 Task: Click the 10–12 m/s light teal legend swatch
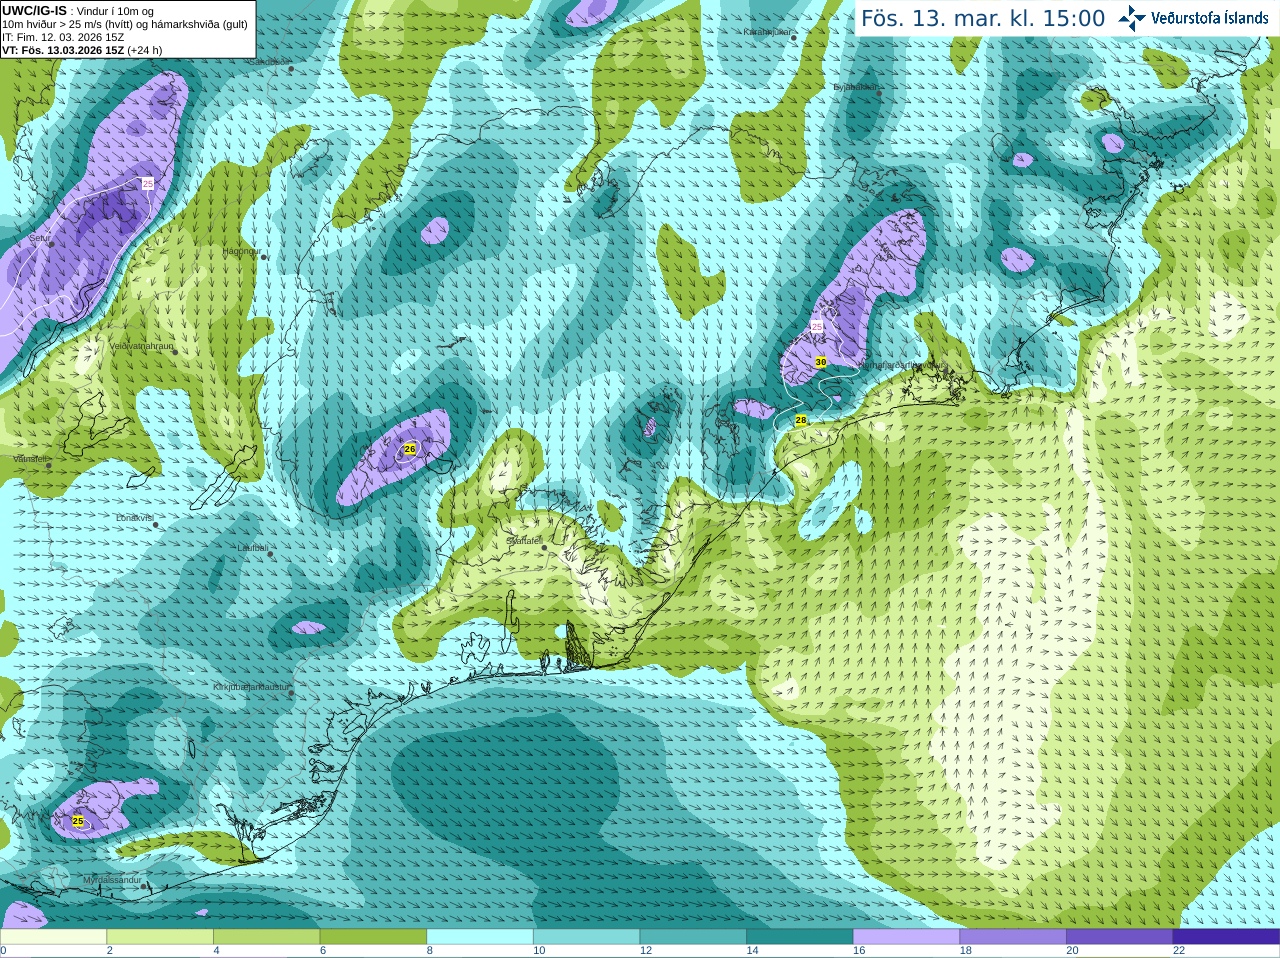(x=586, y=937)
